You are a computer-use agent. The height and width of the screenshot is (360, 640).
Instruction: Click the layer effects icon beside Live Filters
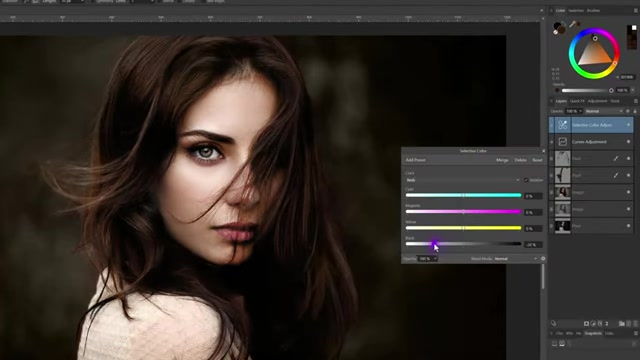pos(600,323)
